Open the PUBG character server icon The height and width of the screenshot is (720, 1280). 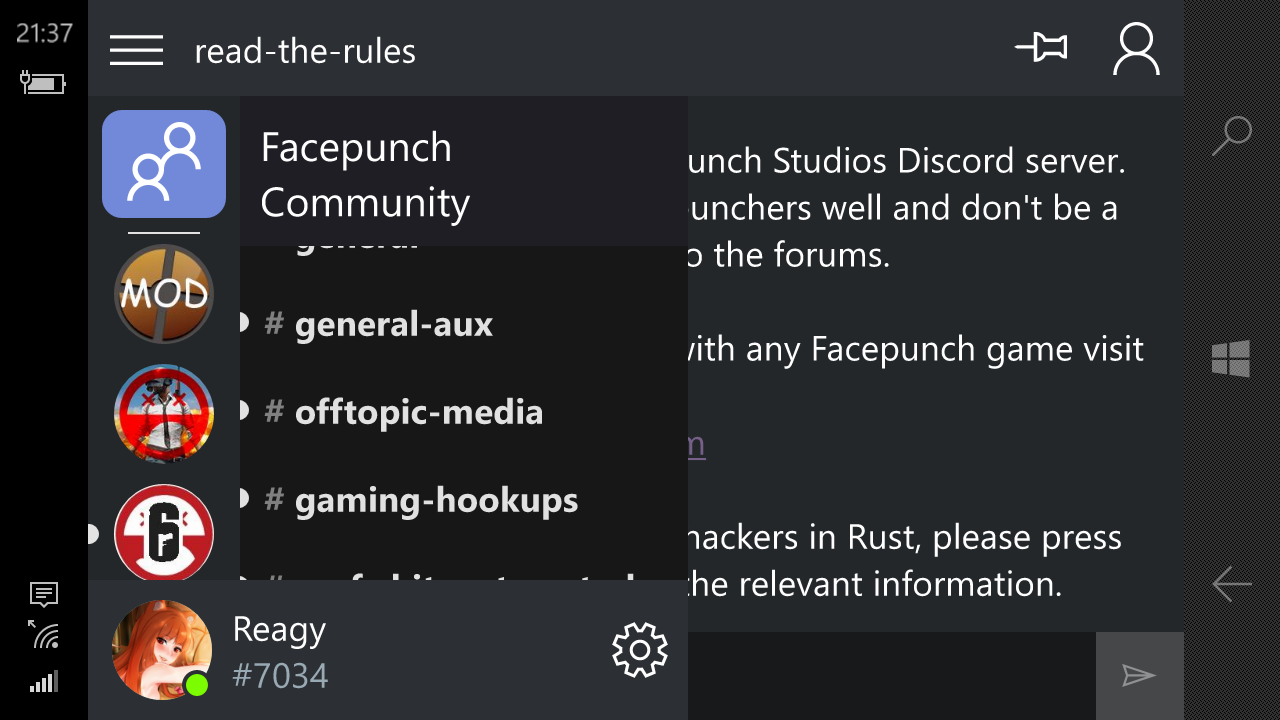coord(164,414)
